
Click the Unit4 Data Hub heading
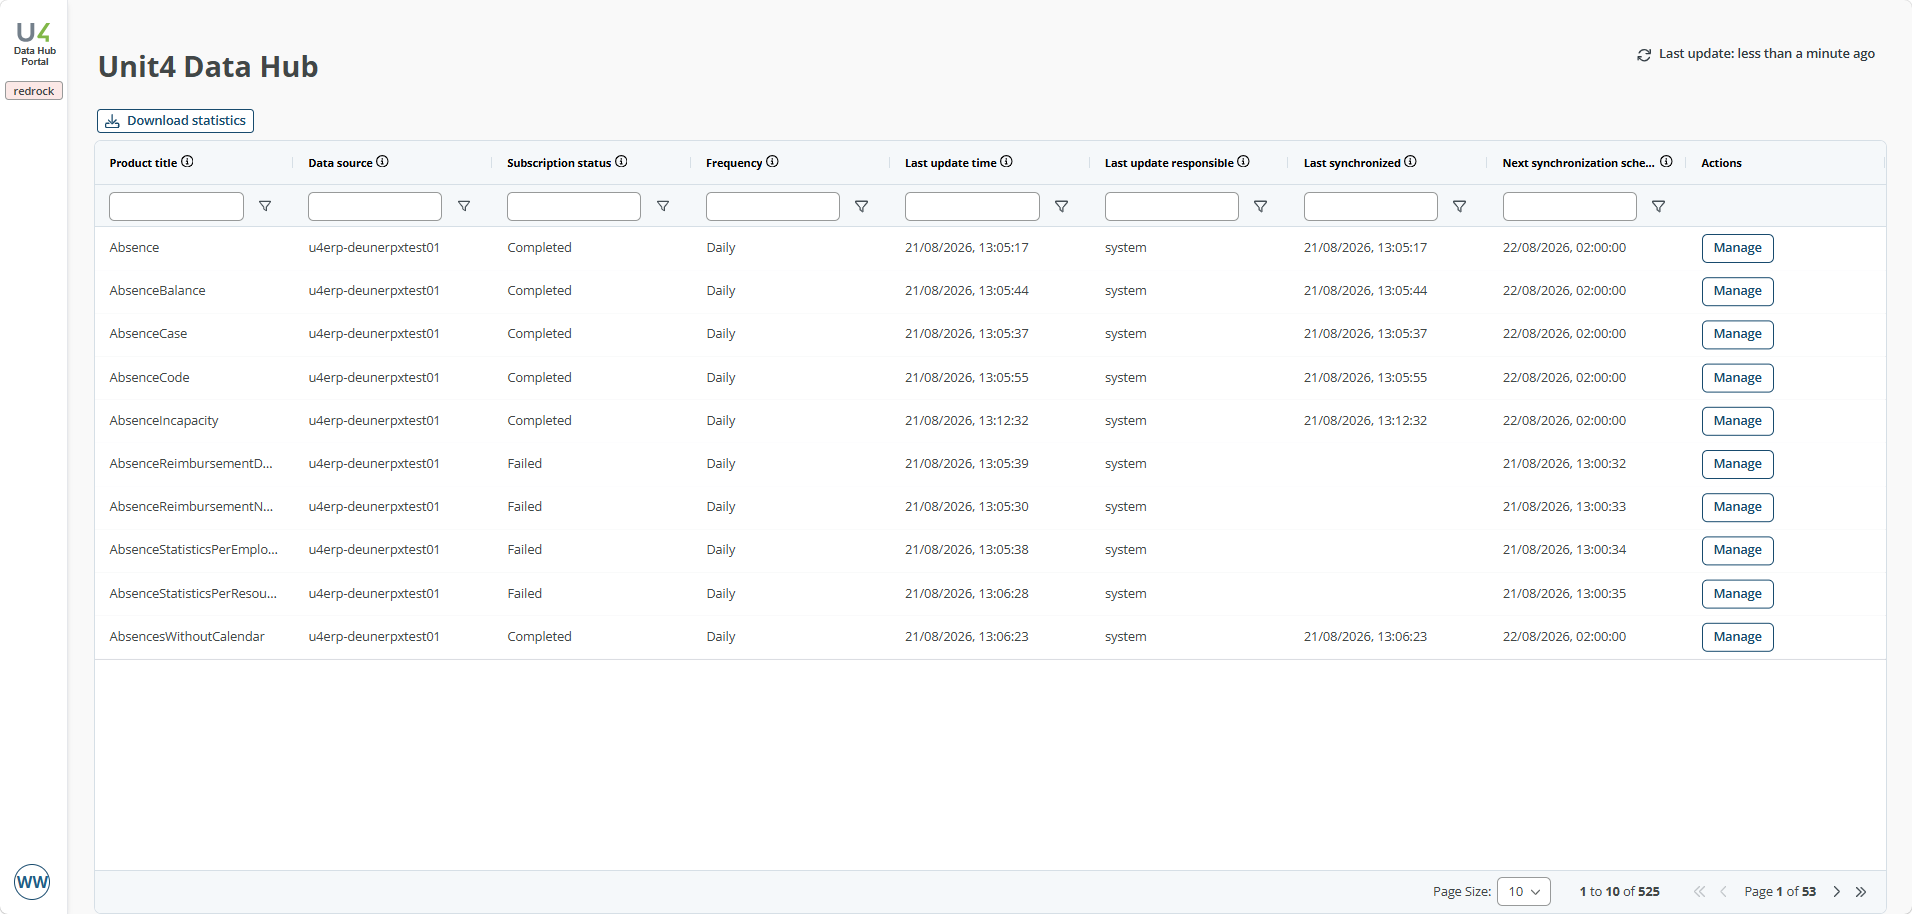[208, 67]
